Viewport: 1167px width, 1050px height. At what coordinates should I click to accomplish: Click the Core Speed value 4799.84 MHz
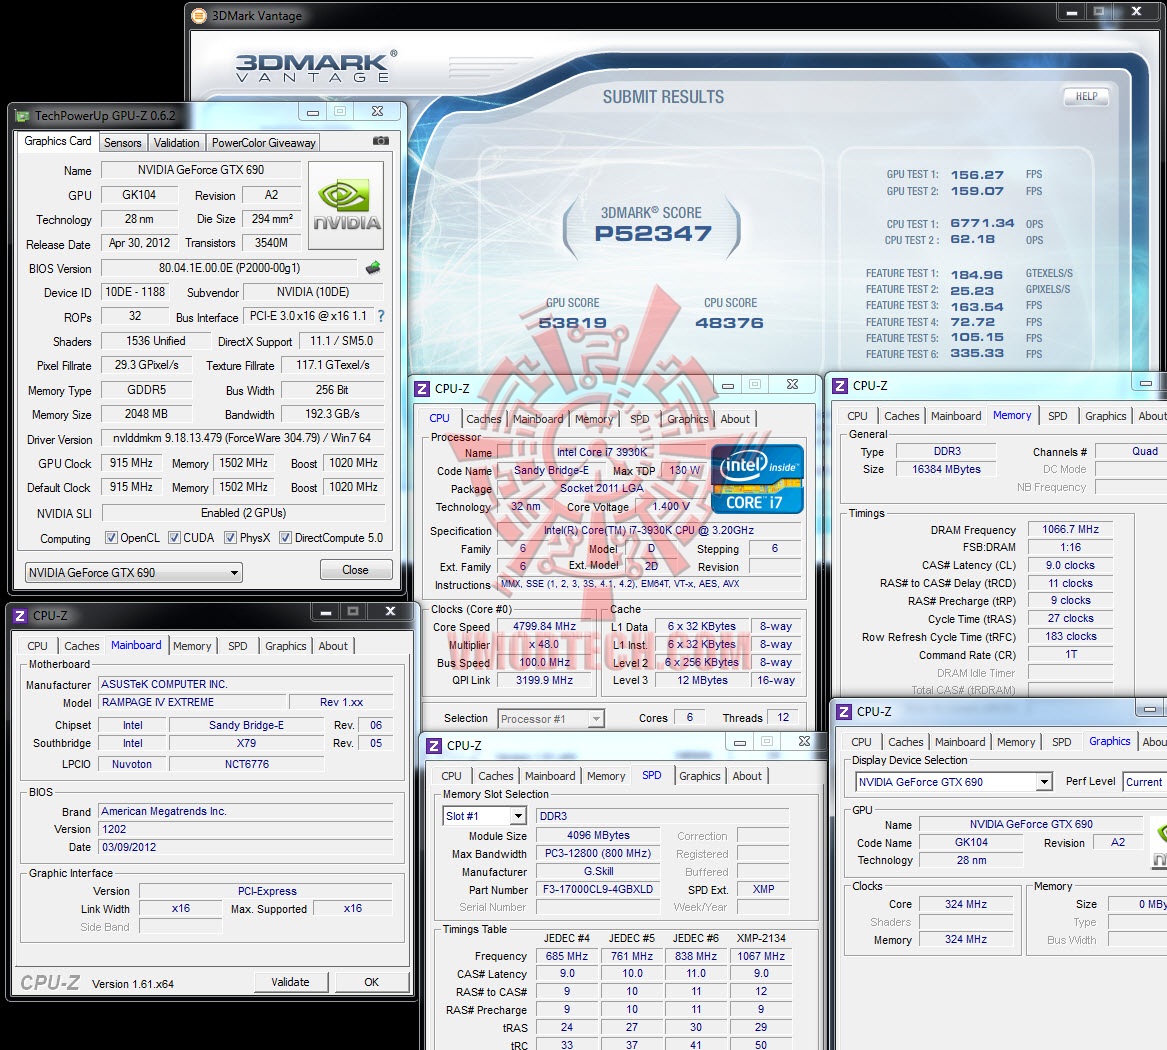point(545,627)
